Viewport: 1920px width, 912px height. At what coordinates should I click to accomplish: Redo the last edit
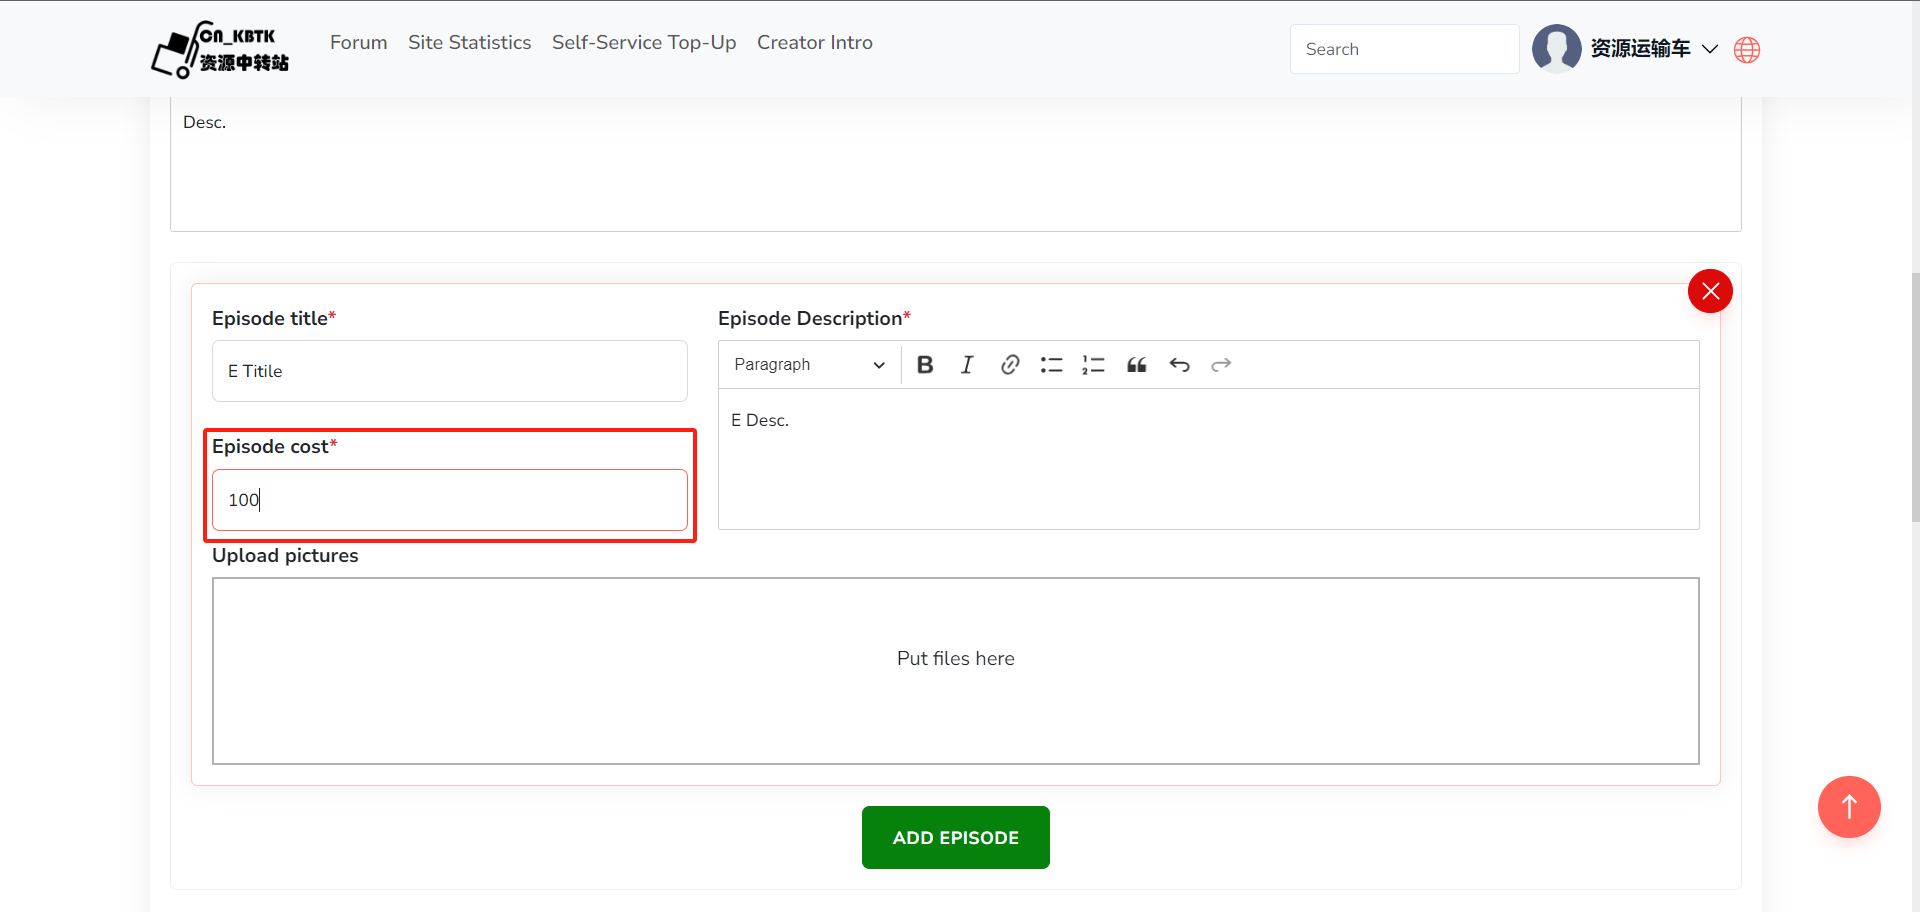click(x=1221, y=365)
